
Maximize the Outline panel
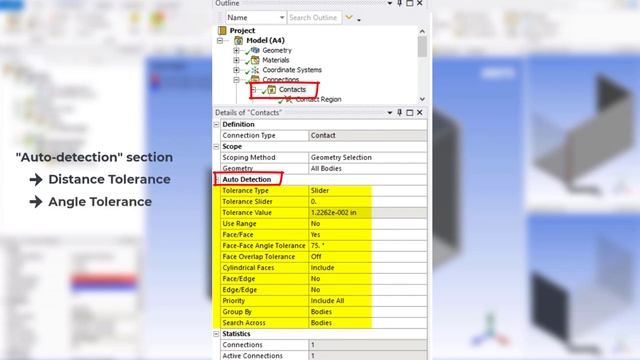[x=410, y=3]
